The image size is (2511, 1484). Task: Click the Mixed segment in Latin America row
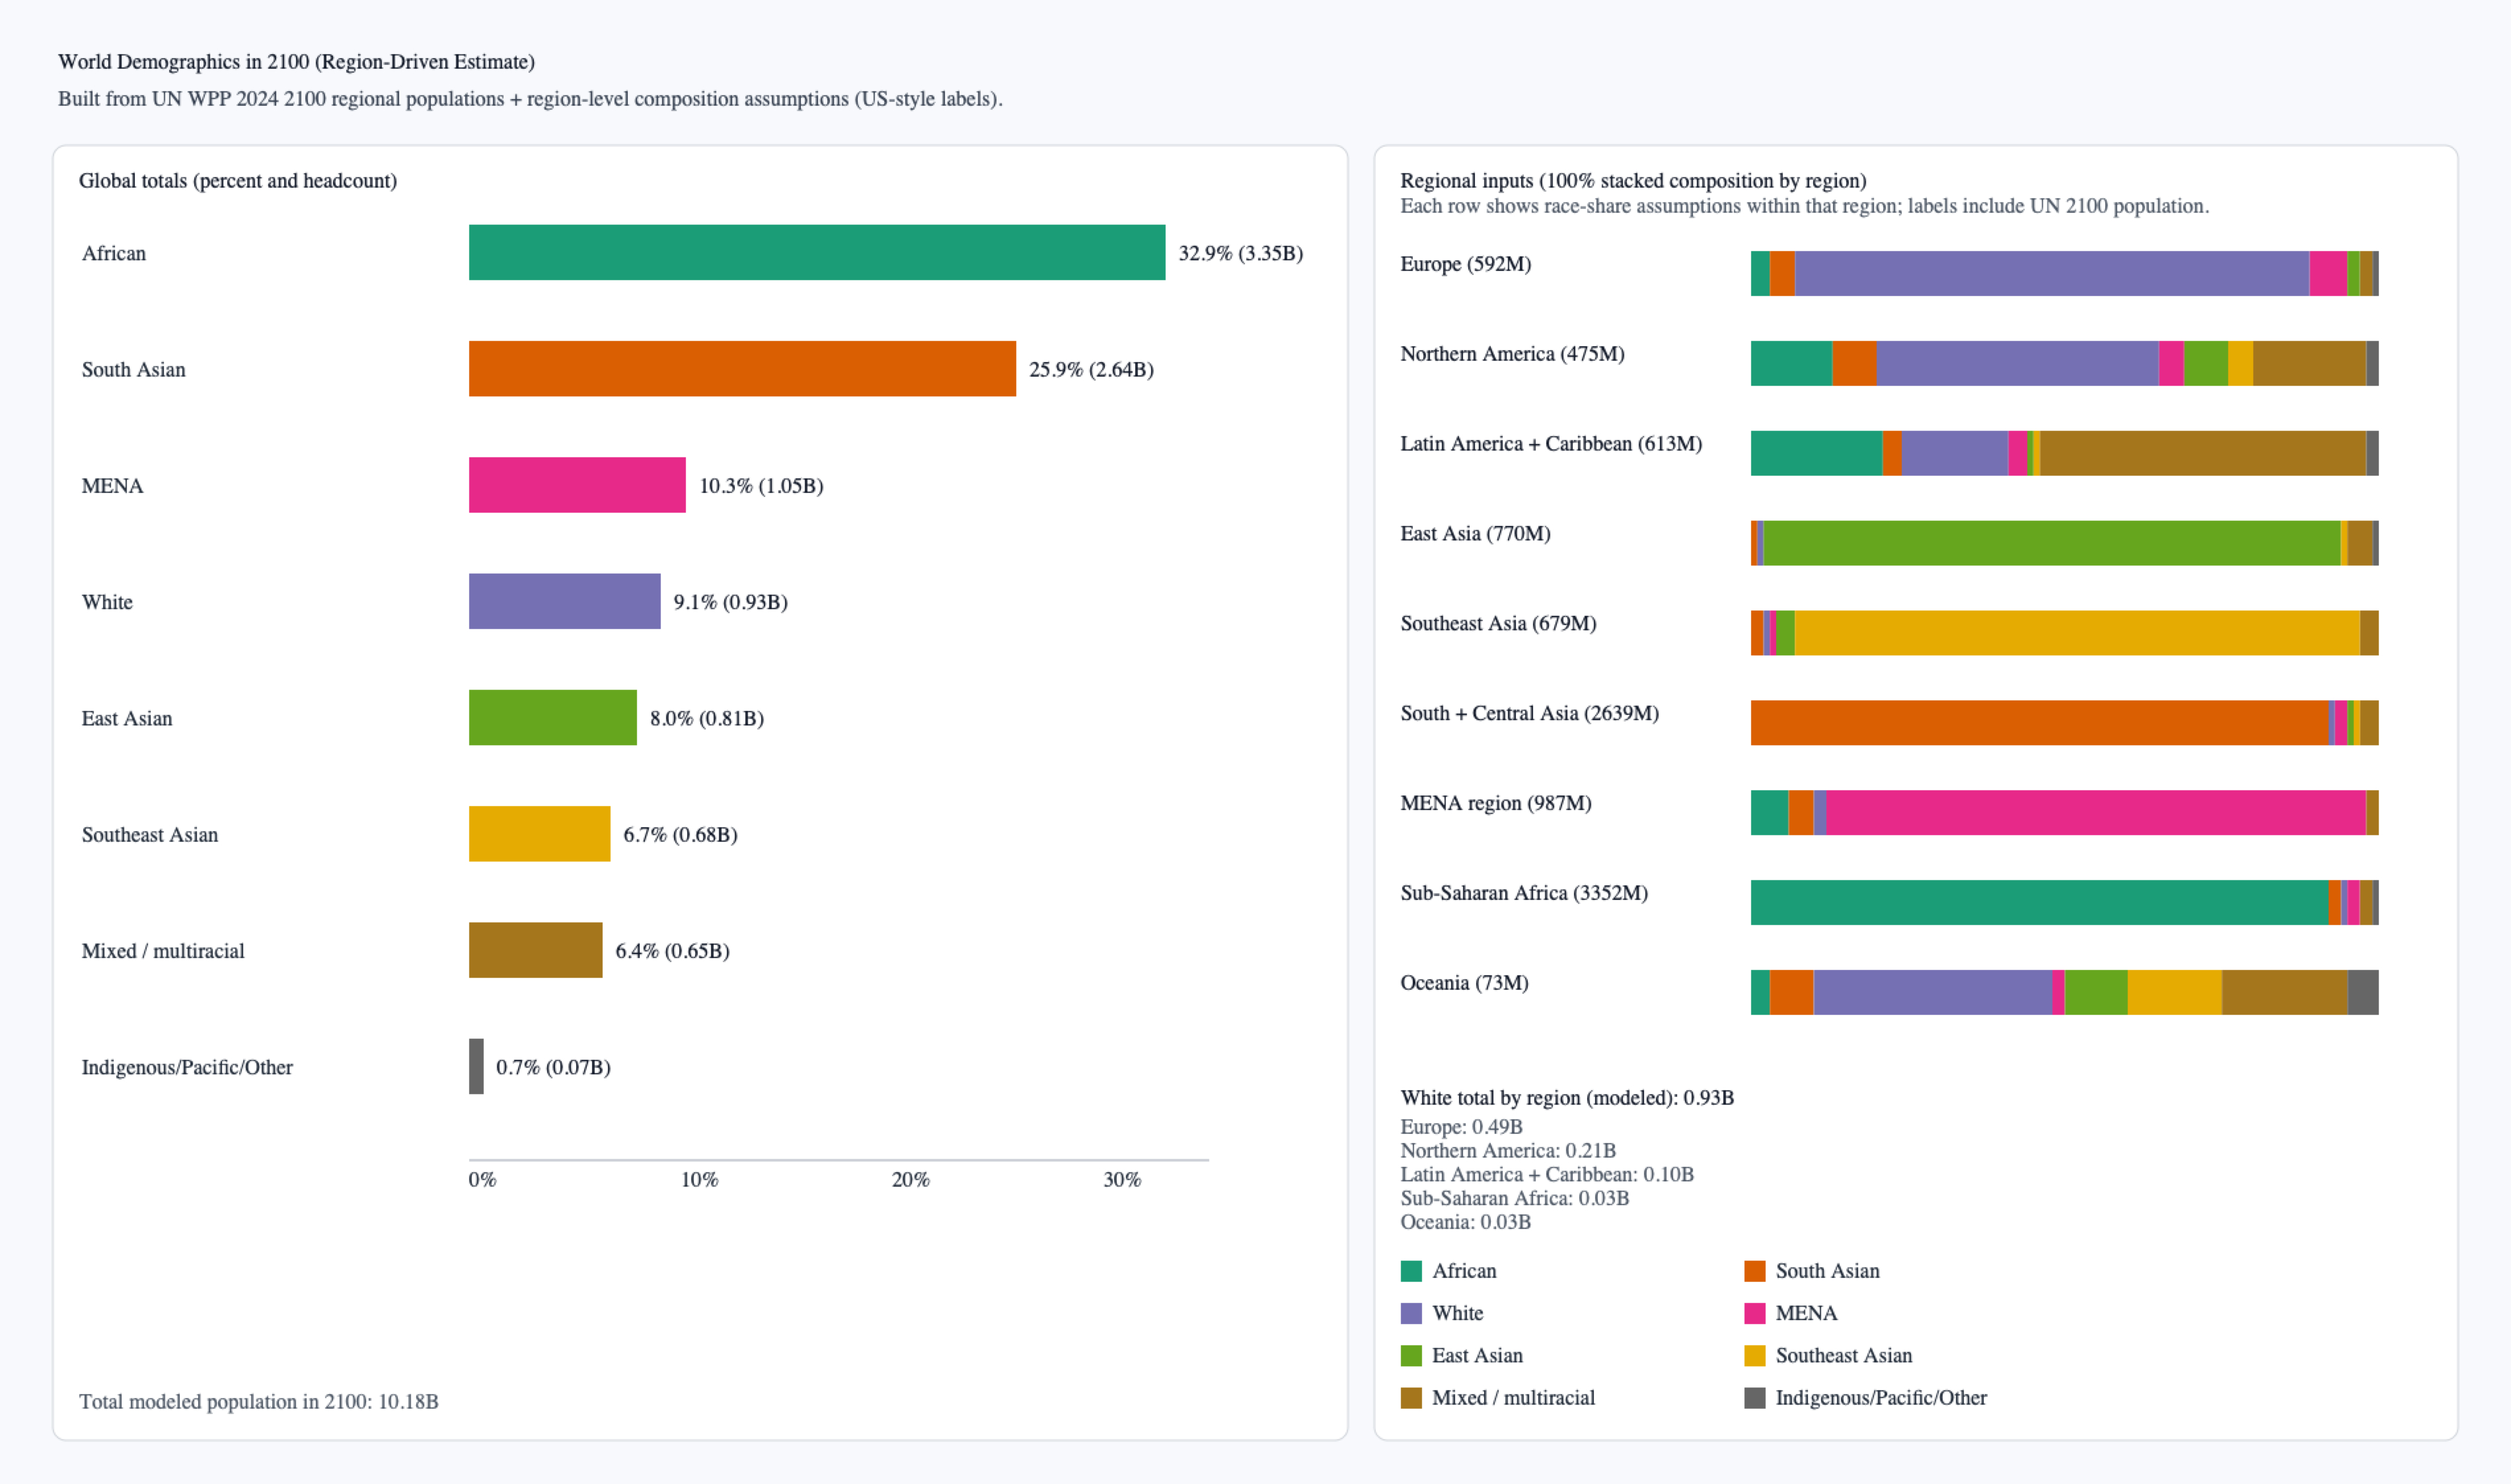(2202, 453)
